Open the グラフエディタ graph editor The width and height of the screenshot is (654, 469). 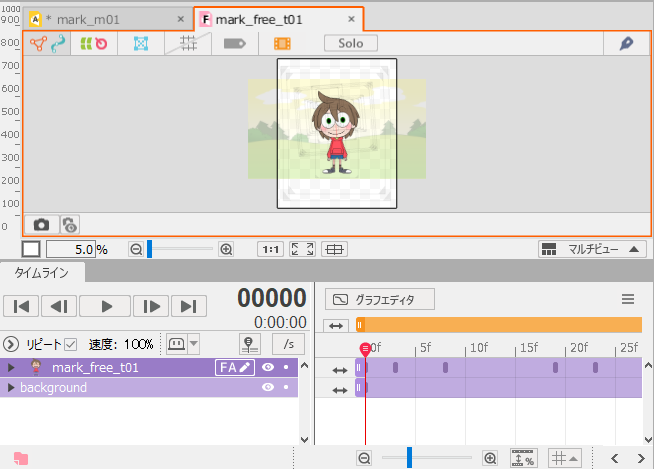click(382, 299)
